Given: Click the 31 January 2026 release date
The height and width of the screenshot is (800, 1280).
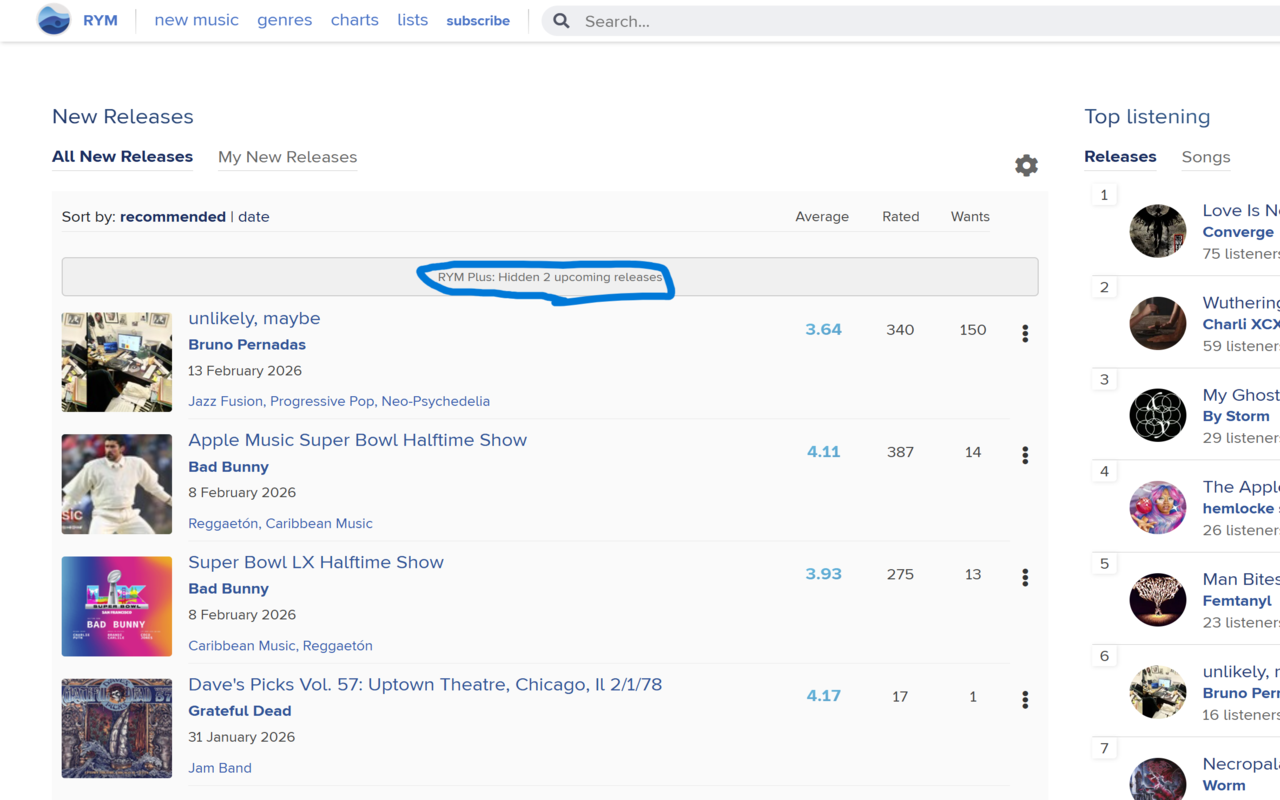Looking at the screenshot, I should click(241, 737).
